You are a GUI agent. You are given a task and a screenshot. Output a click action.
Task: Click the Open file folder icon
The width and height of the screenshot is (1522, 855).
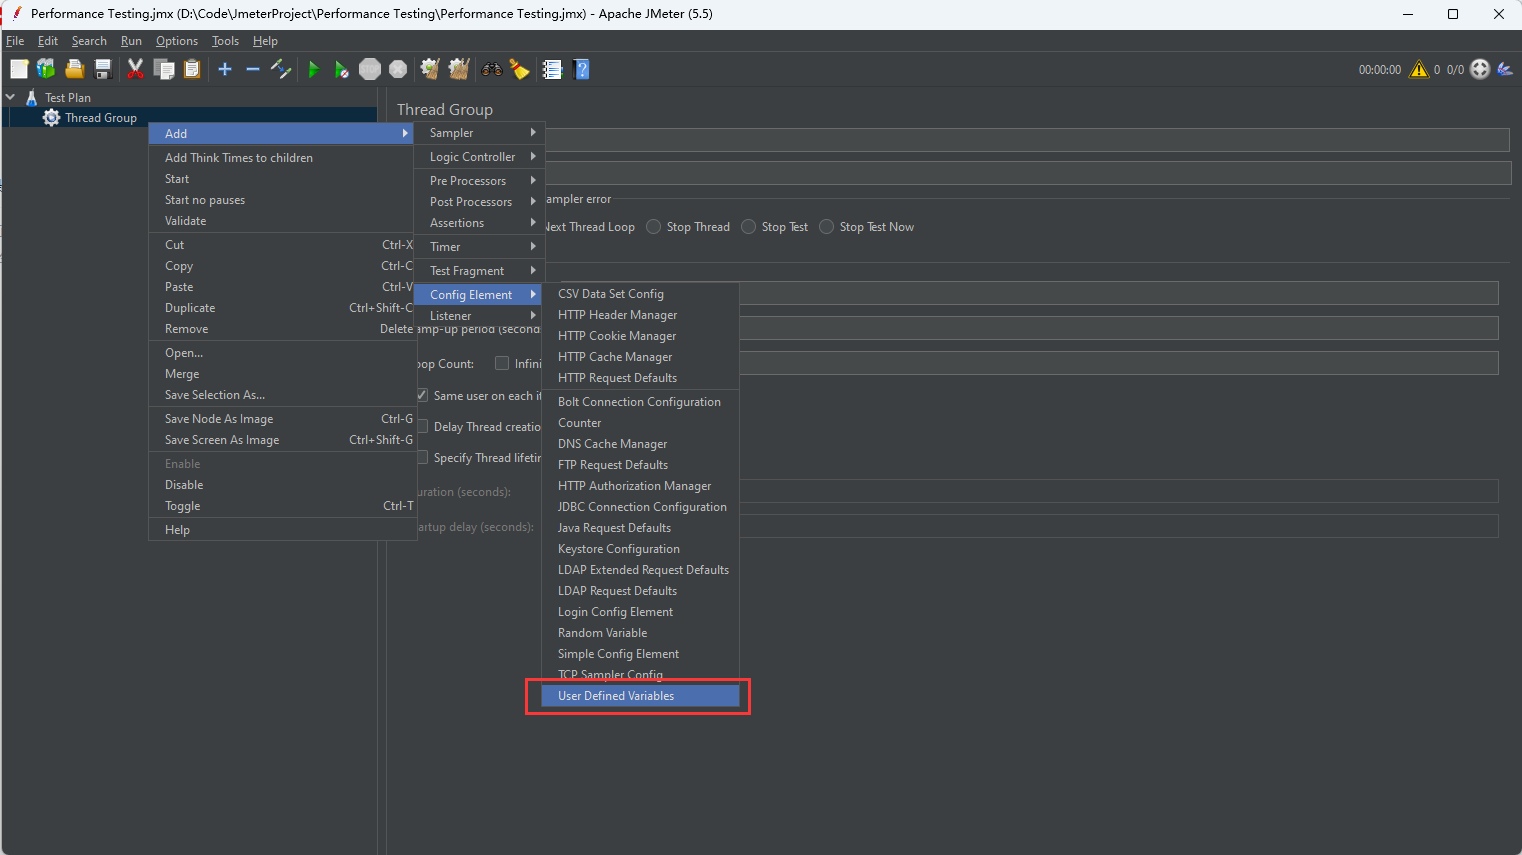pos(74,69)
